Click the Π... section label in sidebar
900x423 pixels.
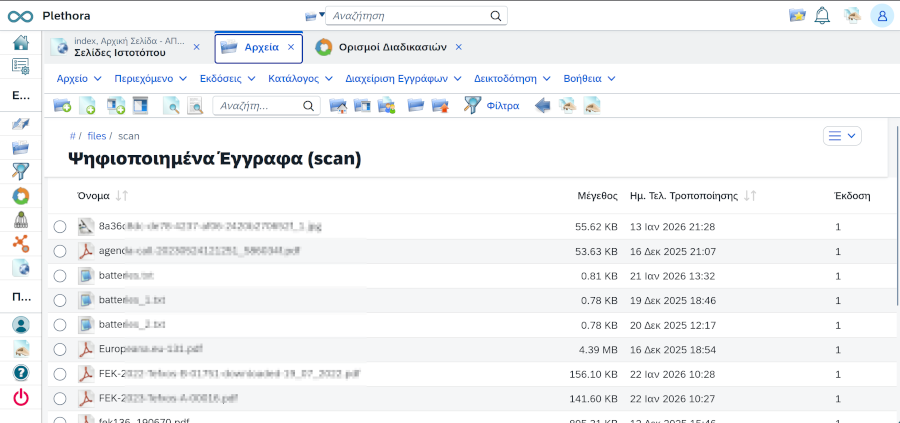tap(21, 297)
